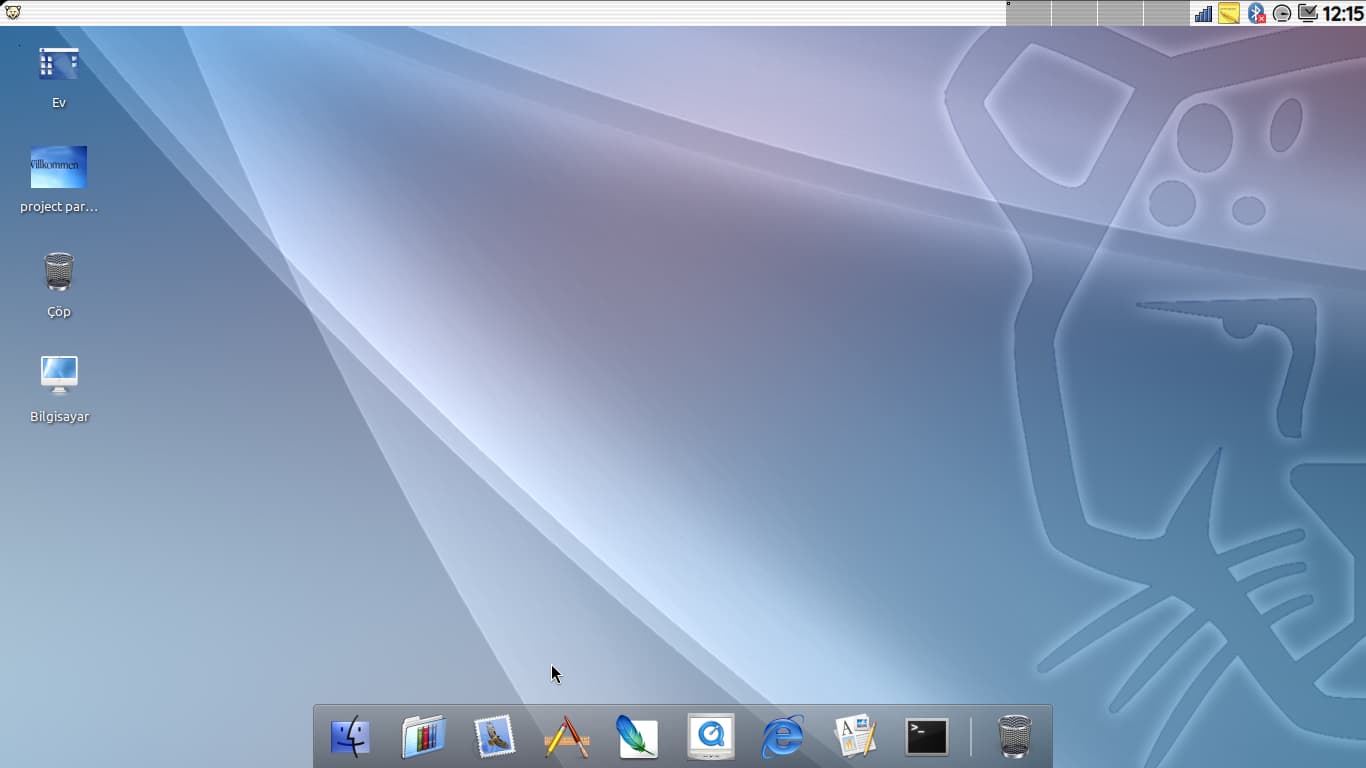The height and width of the screenshot is (768, 1366).
Task: Select the Bilgisayar computer desktop icon
Action: point(59,376)
